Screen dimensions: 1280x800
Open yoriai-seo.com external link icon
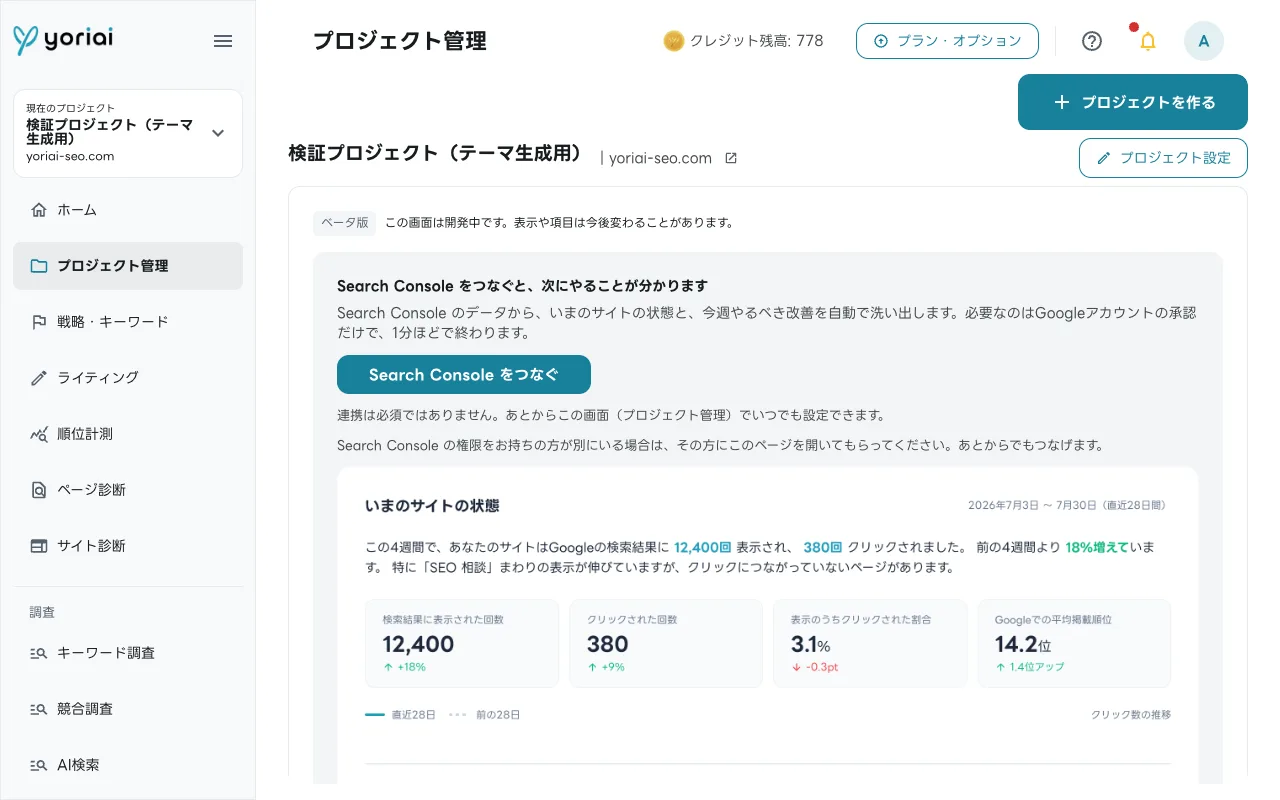pos(731,158)
